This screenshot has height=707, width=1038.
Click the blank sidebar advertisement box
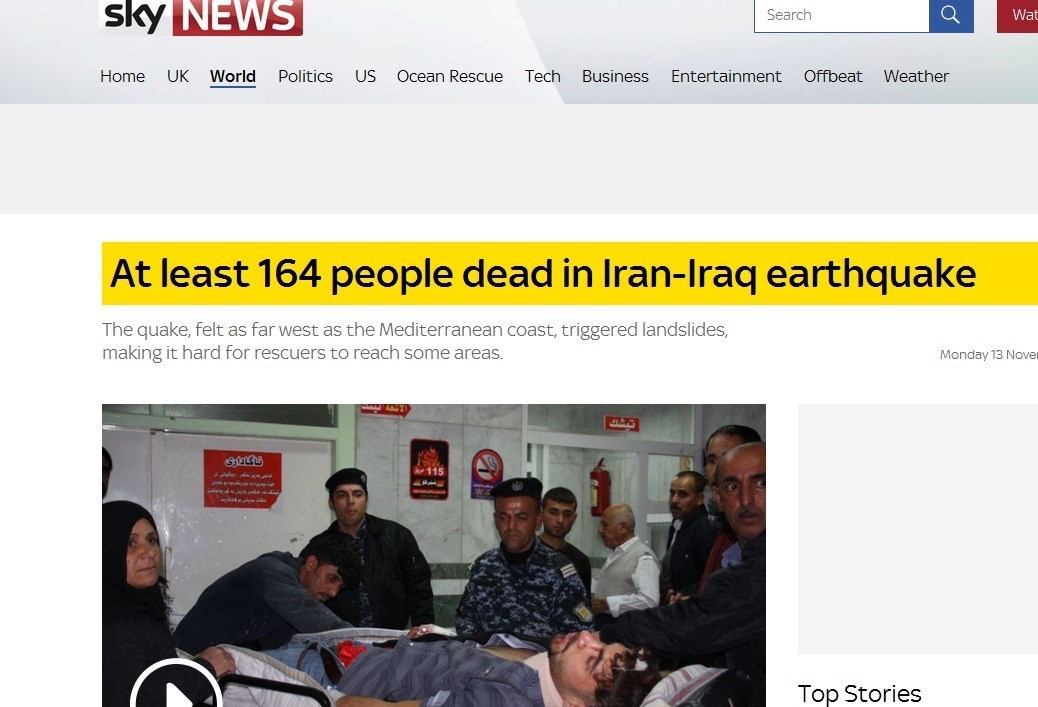click(x=918, y=528)
